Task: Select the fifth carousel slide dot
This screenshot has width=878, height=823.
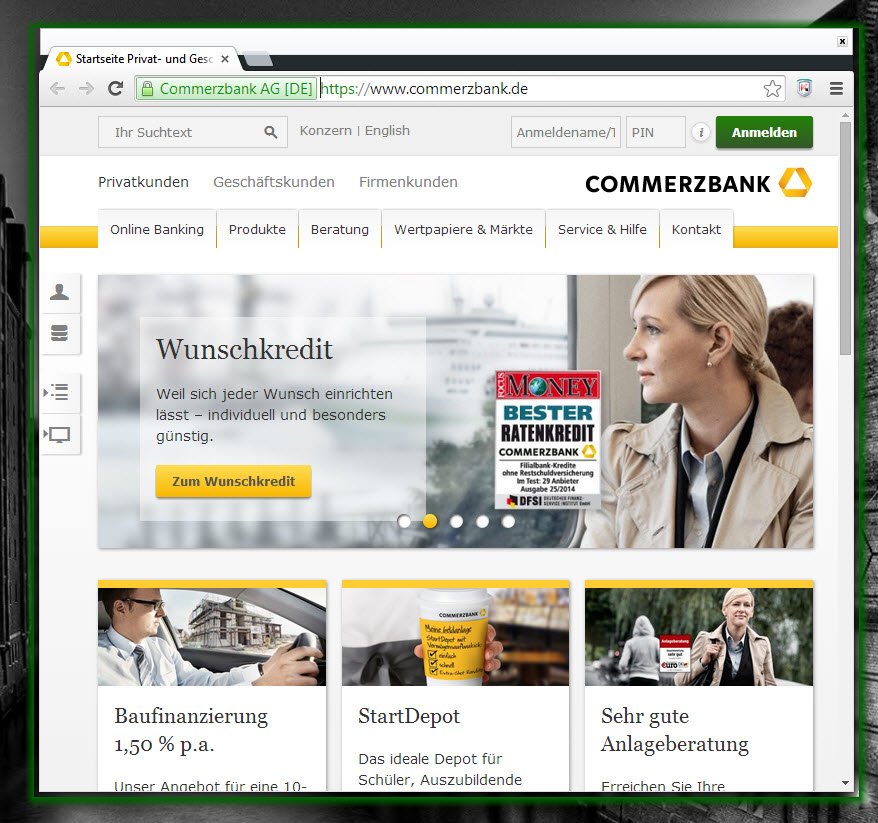Action: (508, 521)
